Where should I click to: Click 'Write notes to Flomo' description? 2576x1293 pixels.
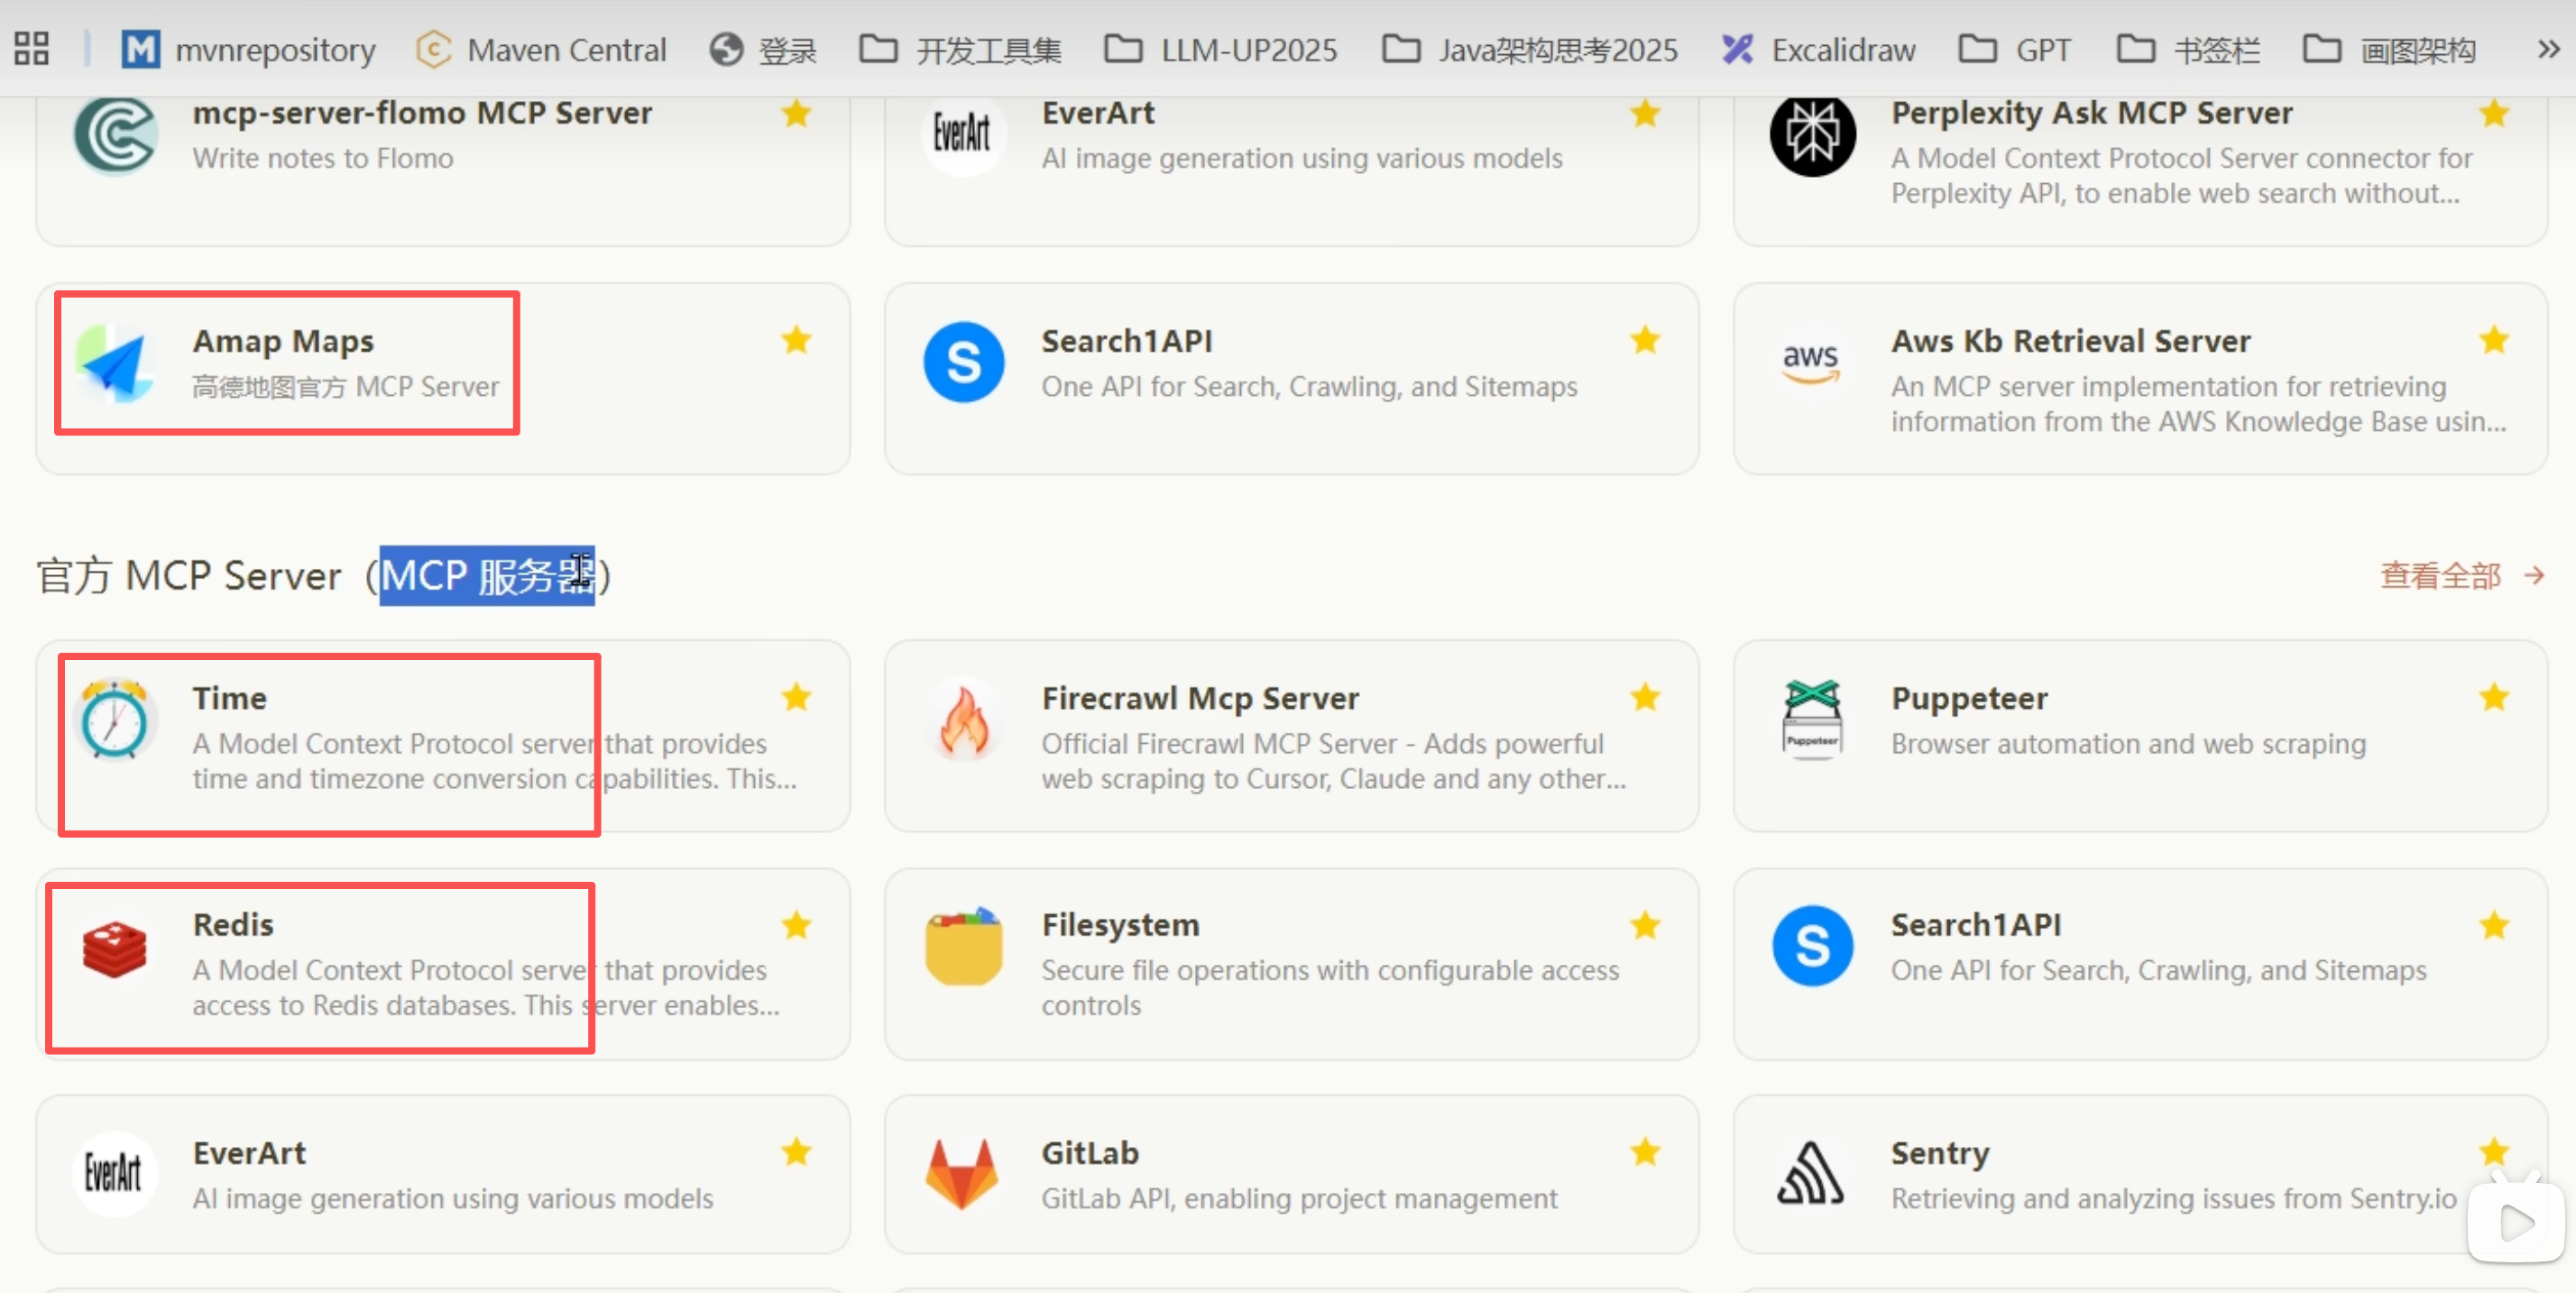click(x=322, y=158)
